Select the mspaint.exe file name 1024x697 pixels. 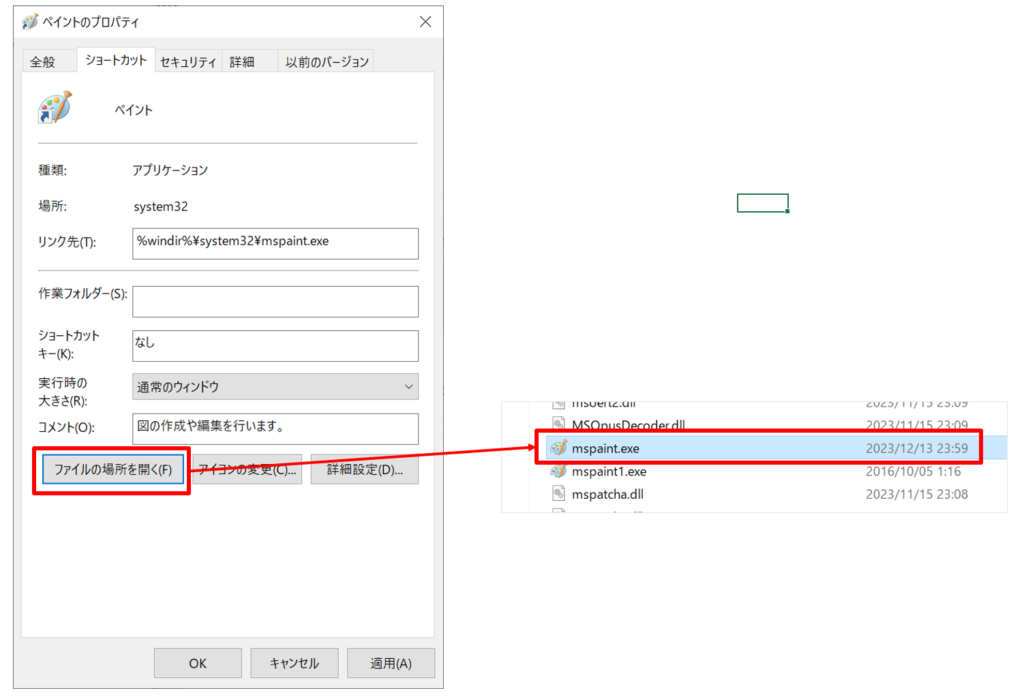point(605,448)
